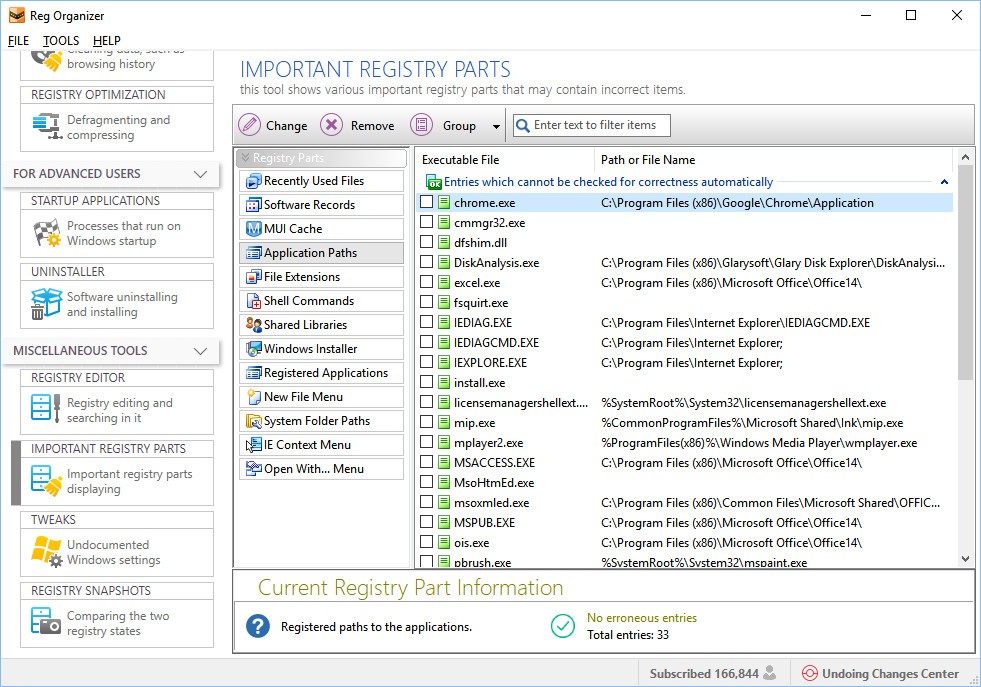The image size is (981, 687).
Task: Click the Group list icon in toolbar
Action: click(x=422, y=125)
